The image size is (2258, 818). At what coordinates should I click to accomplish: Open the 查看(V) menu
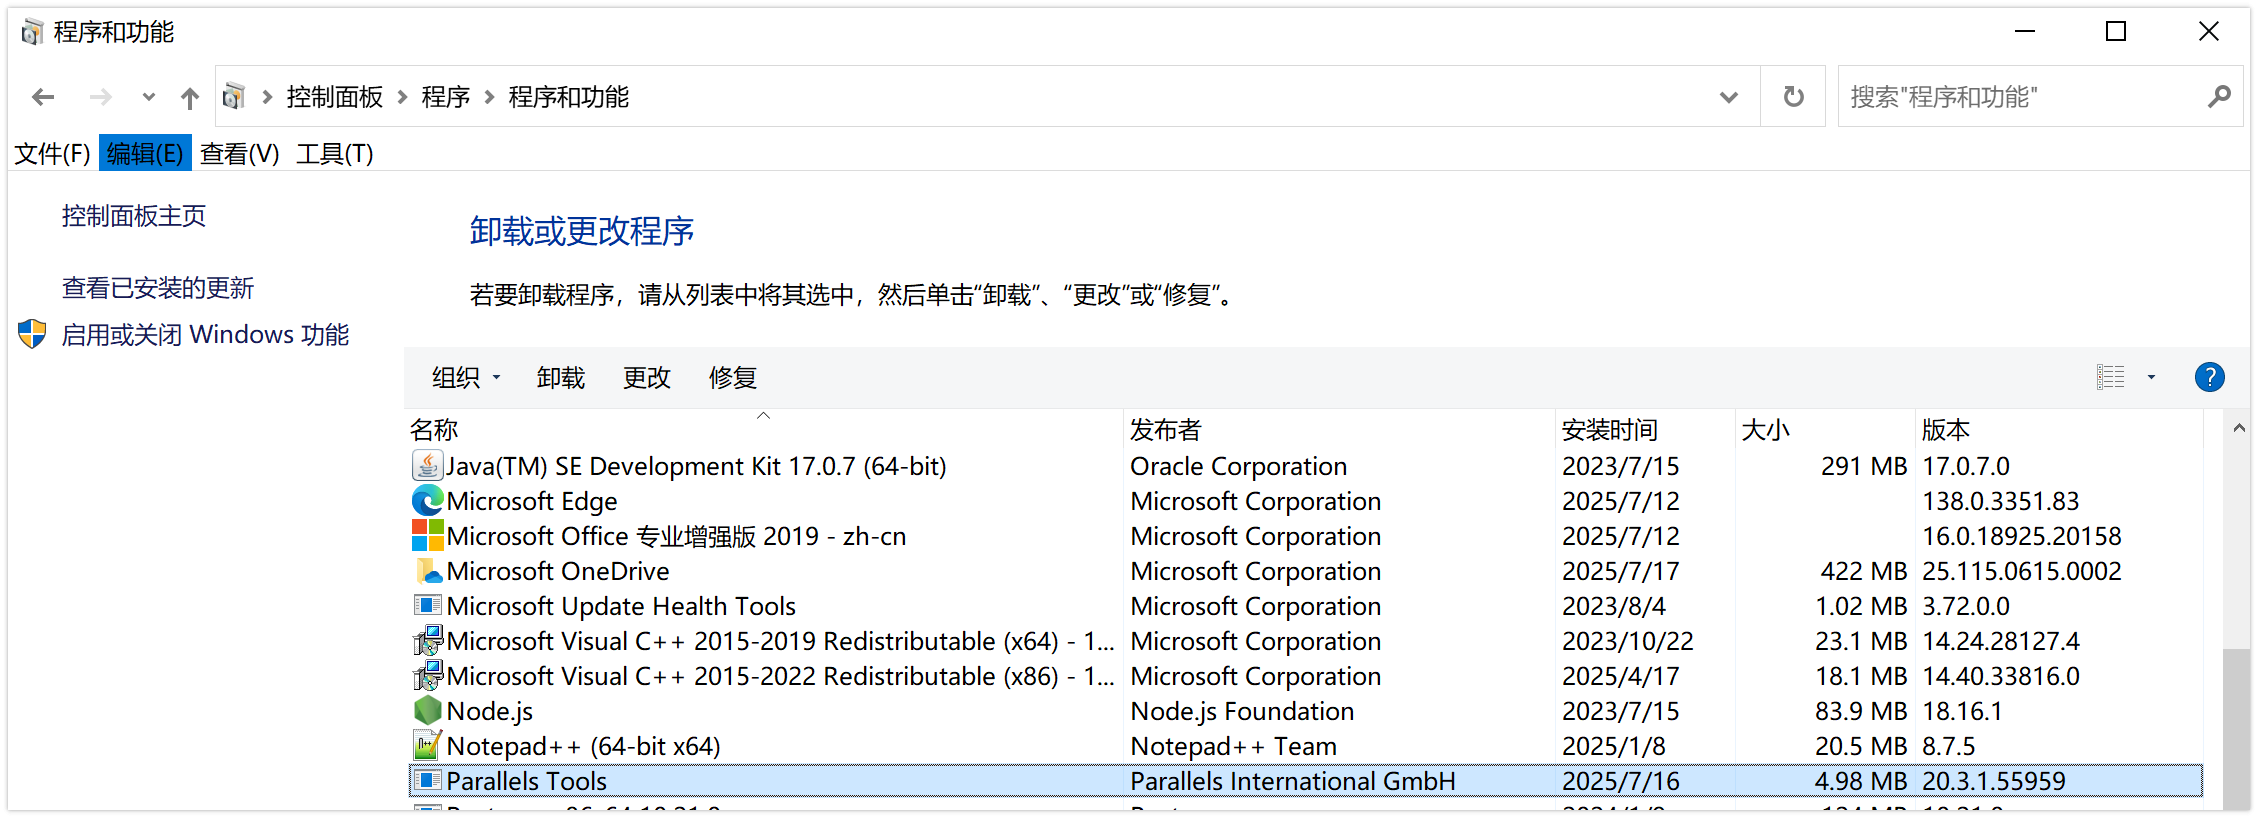[x=240, y=153]
